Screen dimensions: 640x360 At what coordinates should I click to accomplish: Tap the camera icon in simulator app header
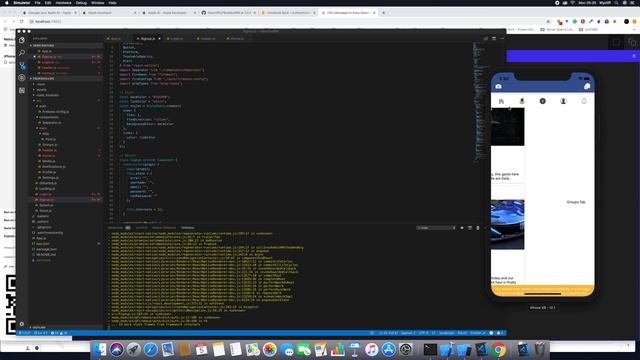tap(498, 86)
